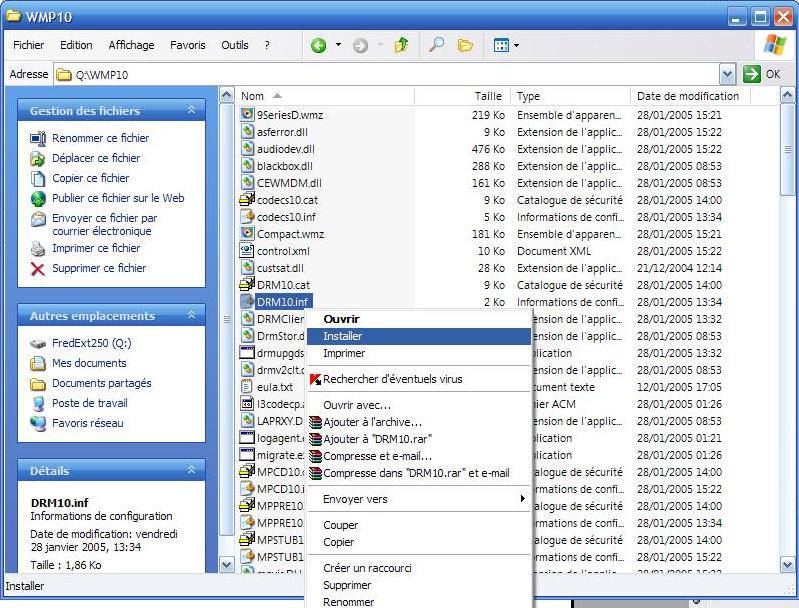Choose Créer un raccourci entry

[x=419, y=568]
